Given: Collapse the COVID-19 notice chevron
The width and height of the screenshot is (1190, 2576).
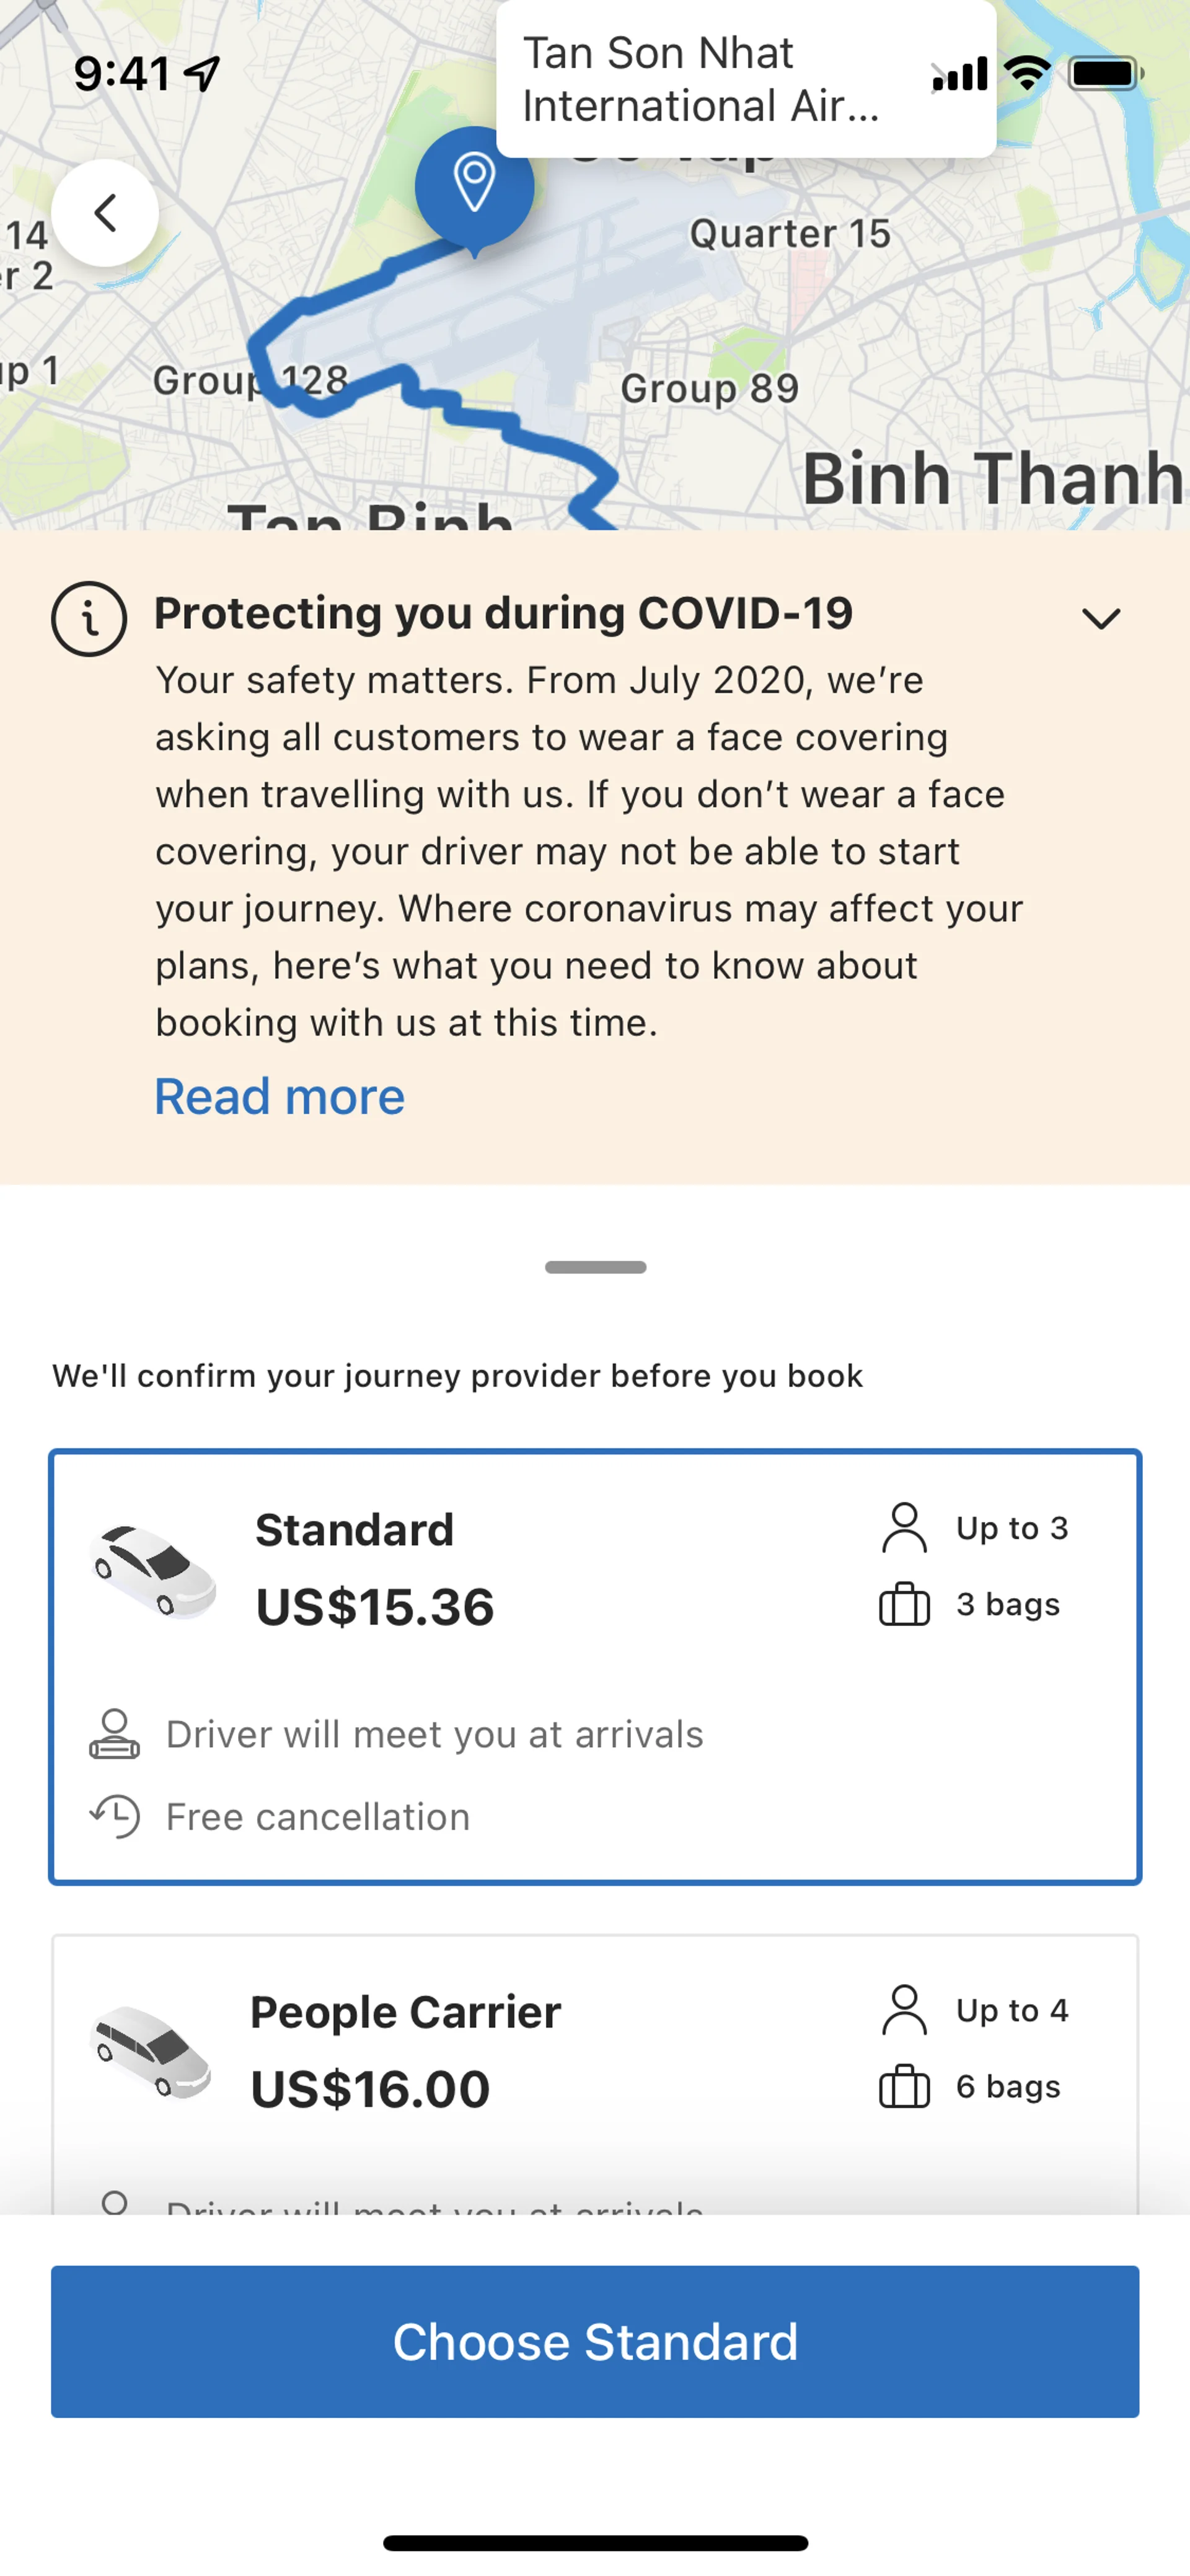Looking at the screenshot, I should tap(1101, 619).
